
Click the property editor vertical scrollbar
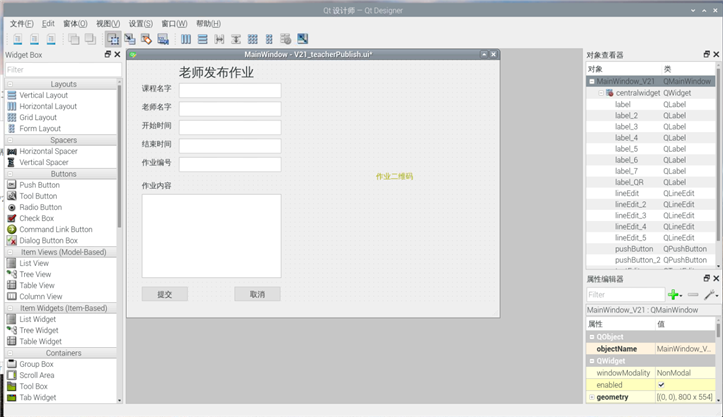[718, 330]
